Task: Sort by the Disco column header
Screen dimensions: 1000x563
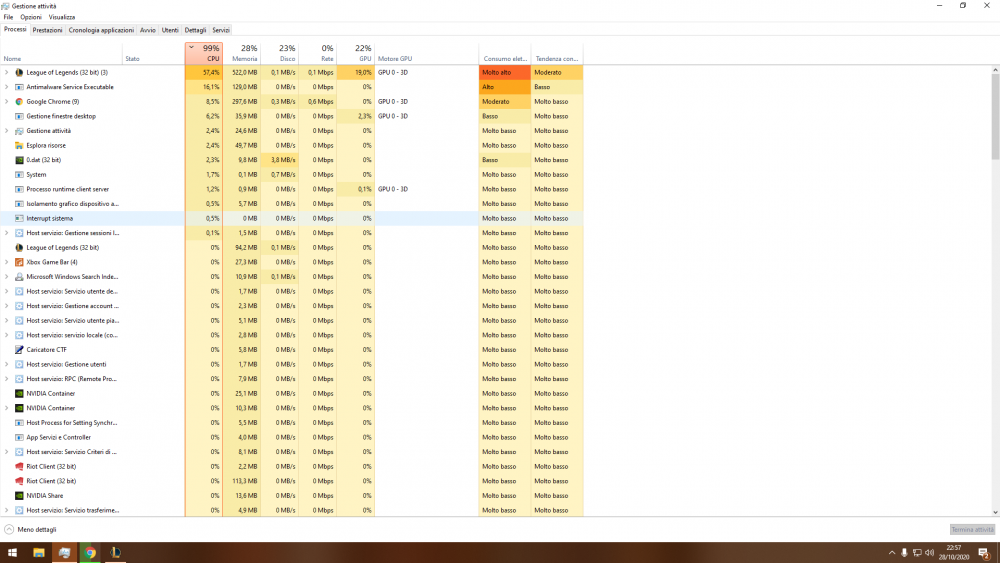Action: (279, 54)
